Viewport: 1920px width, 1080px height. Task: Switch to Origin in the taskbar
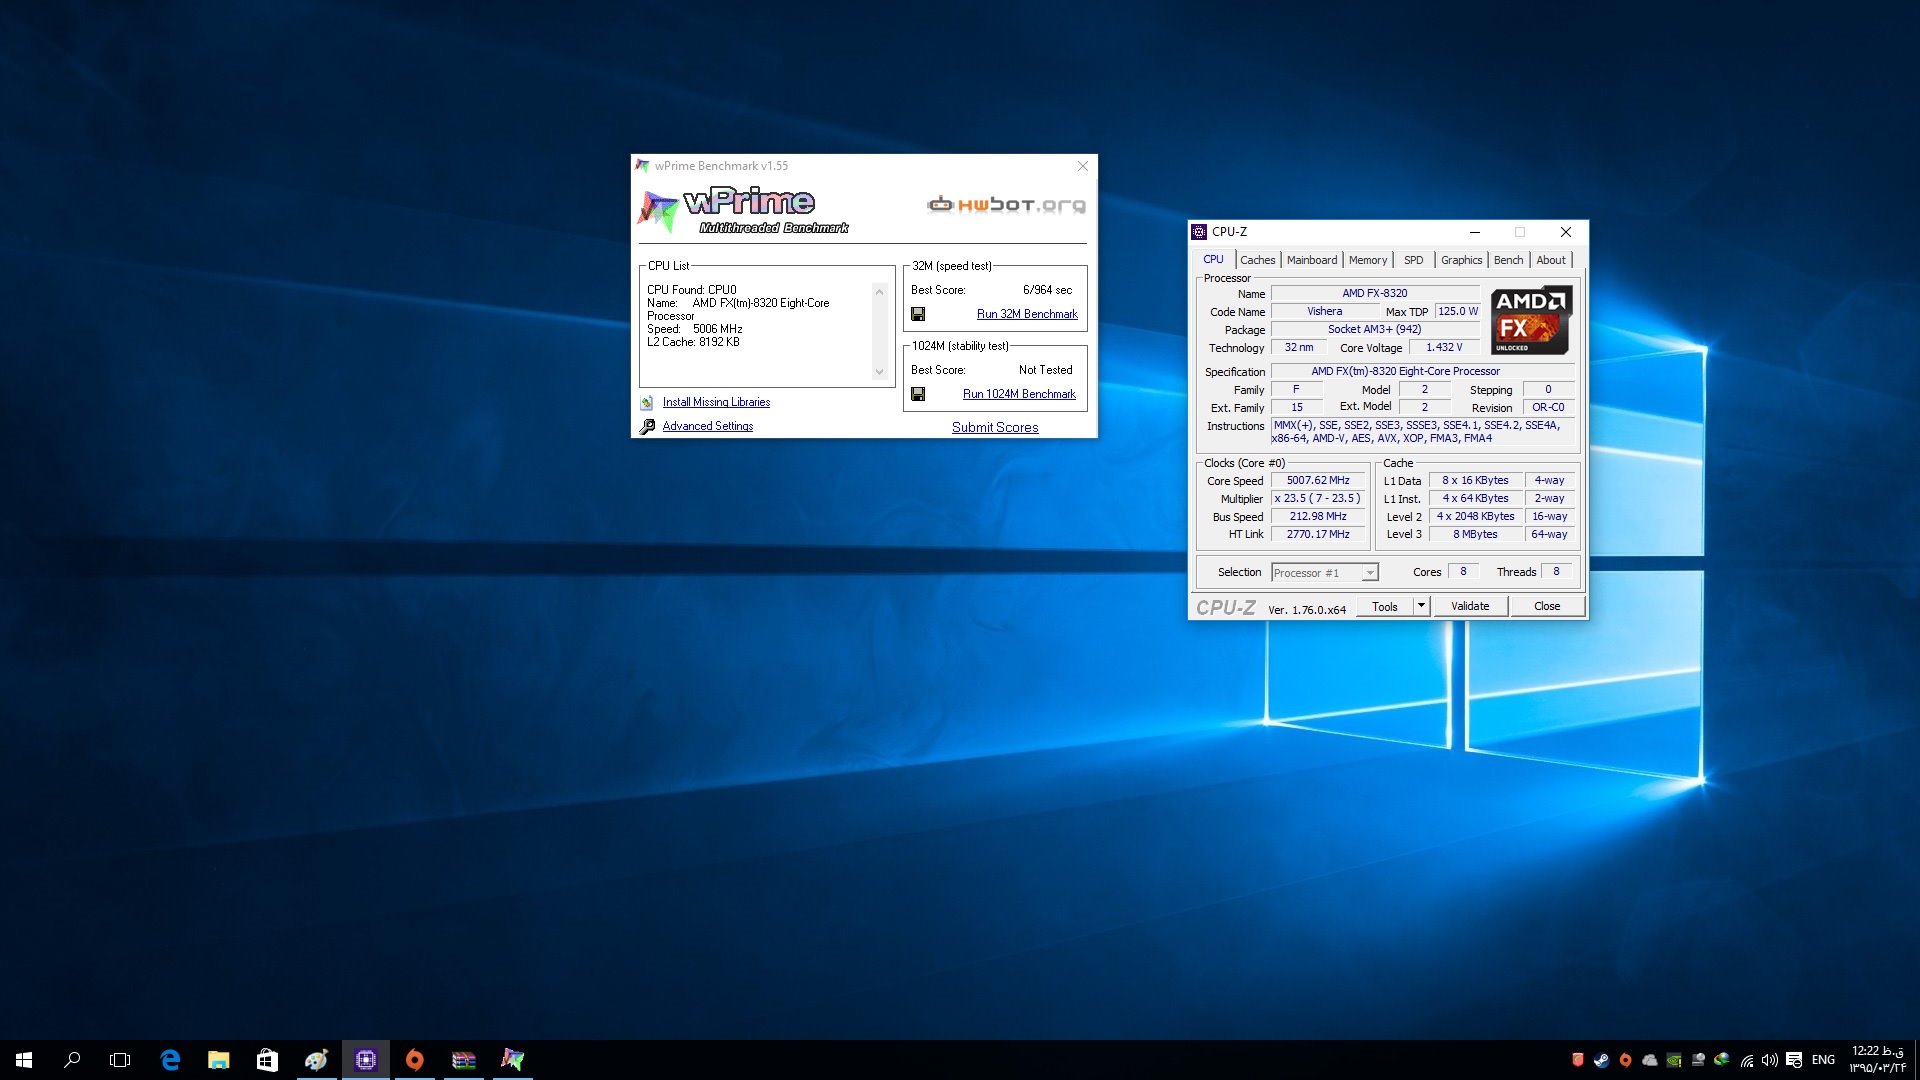point(414,1060)
